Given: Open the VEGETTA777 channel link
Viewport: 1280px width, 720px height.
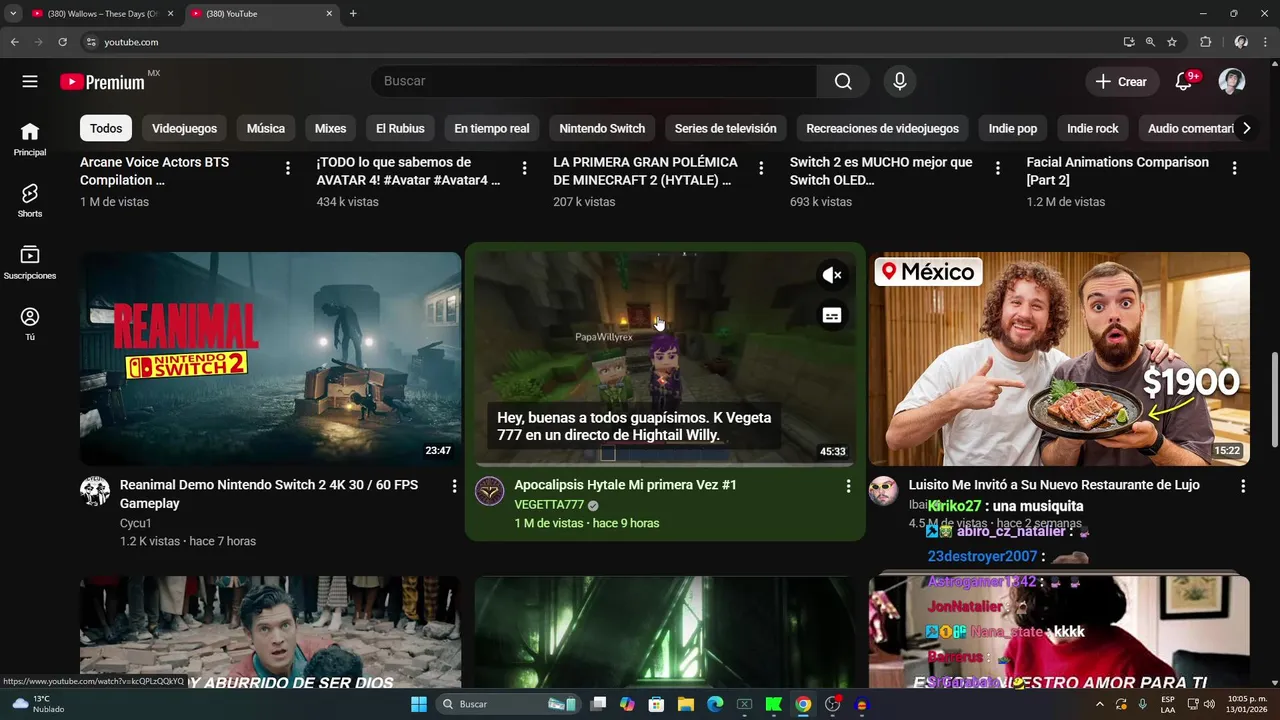Looking at the screenshot, I should click(x=549, y=505).
